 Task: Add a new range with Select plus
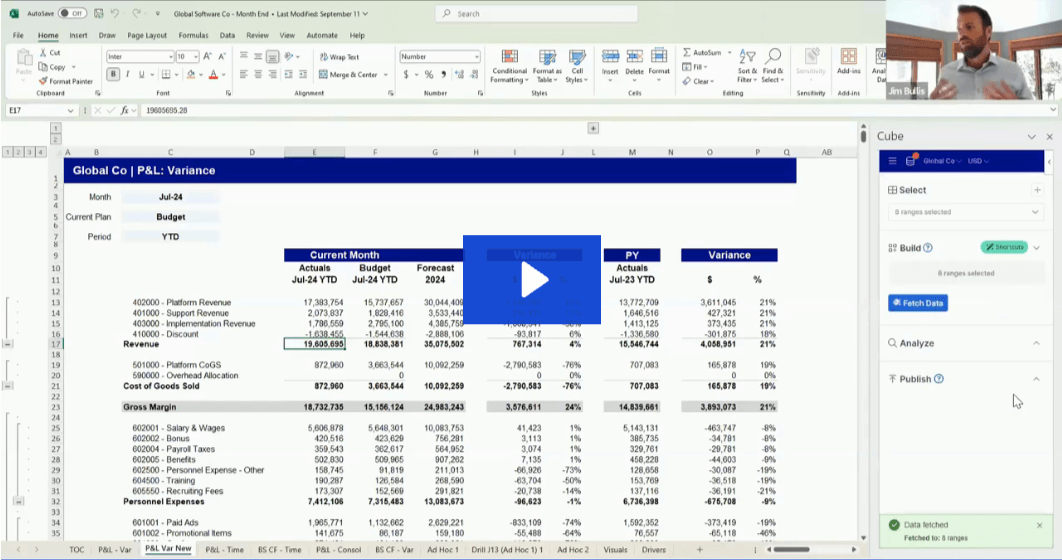[x=1037, y=190]
